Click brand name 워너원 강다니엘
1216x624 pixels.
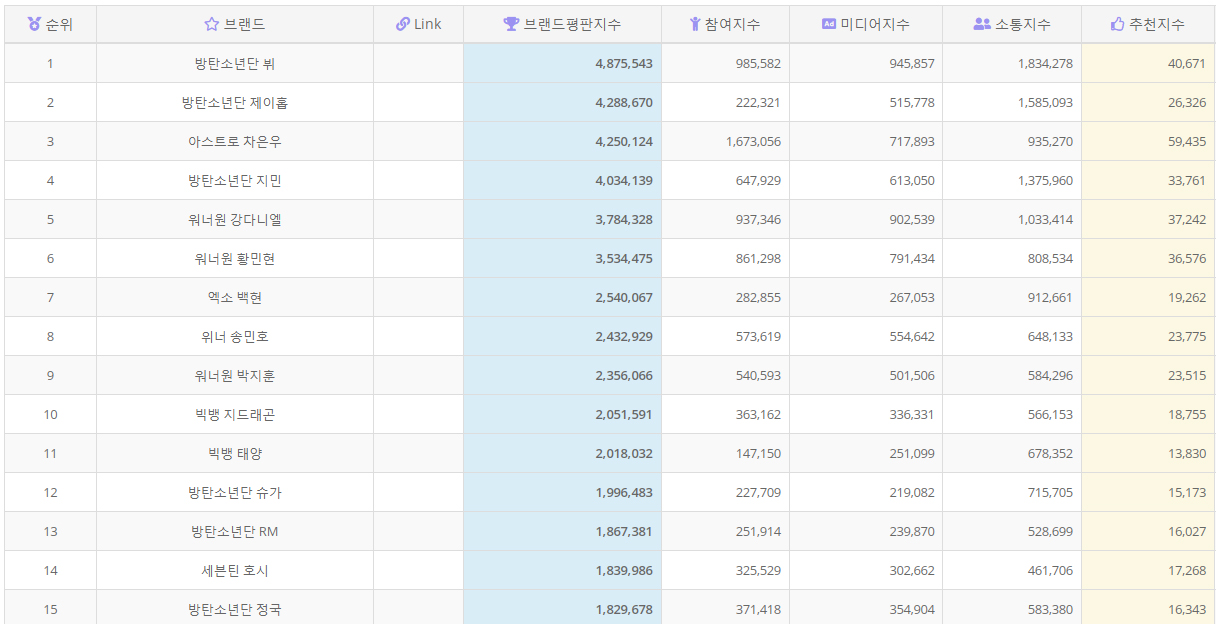(x=235, y=219)
